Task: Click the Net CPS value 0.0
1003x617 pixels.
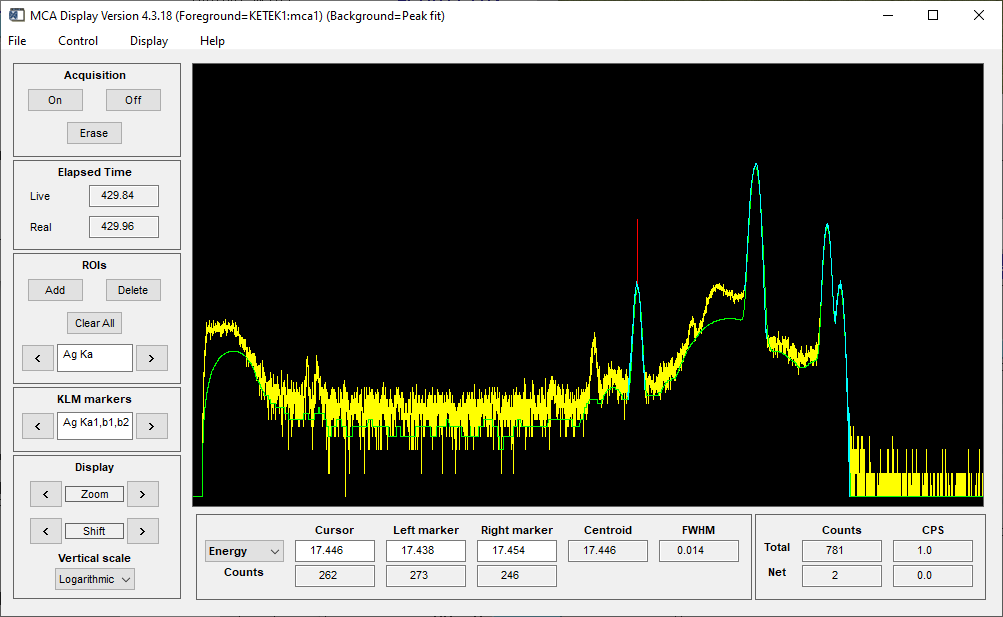Action: coord(933,575)
